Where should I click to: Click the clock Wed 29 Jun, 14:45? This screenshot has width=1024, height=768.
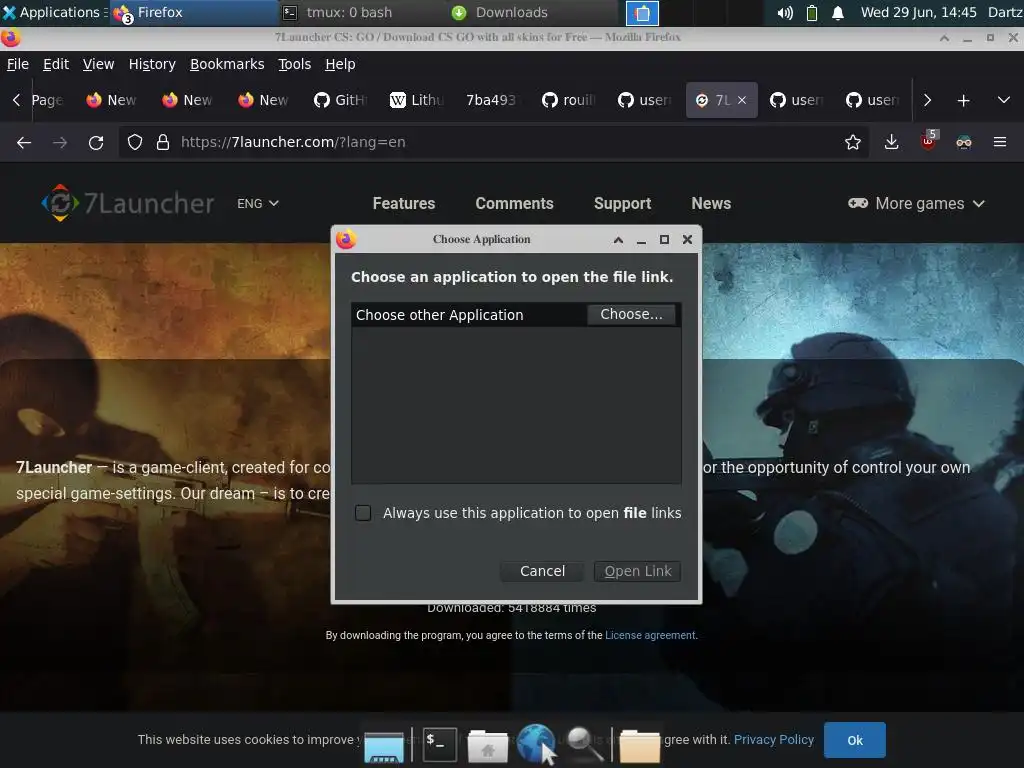(918, 12)
